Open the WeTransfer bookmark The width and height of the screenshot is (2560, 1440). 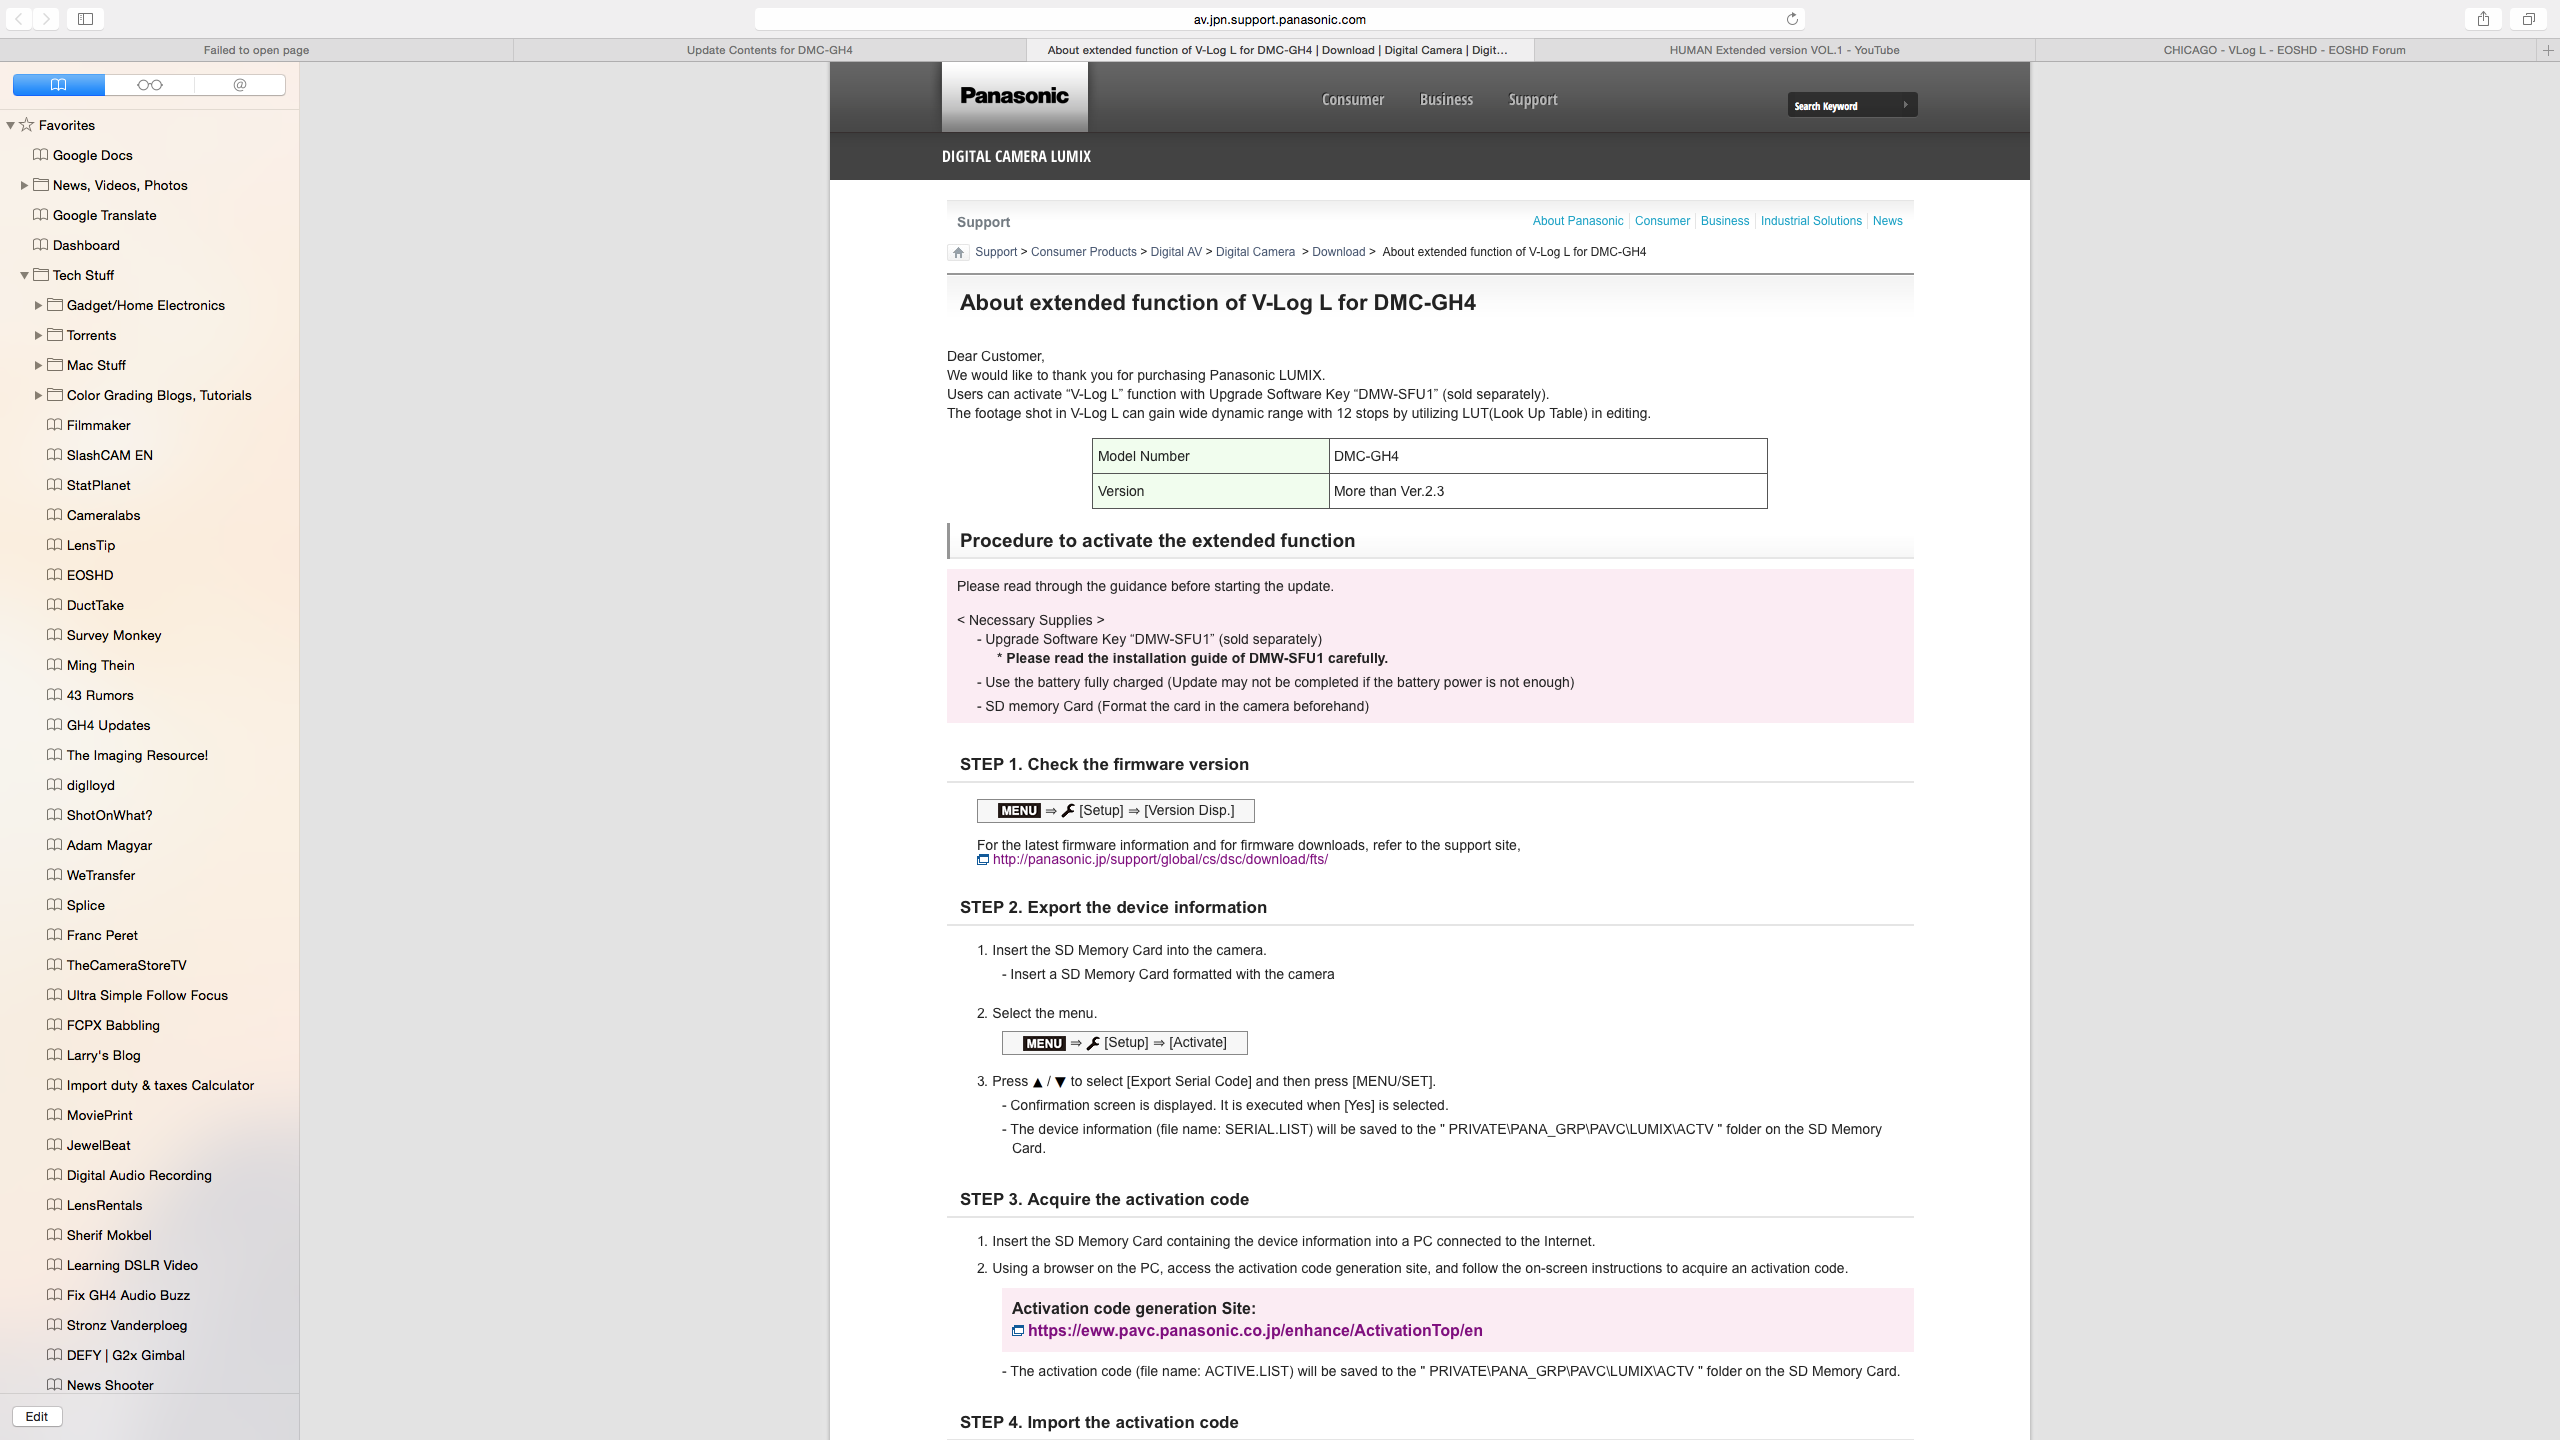tap(101, 875)
